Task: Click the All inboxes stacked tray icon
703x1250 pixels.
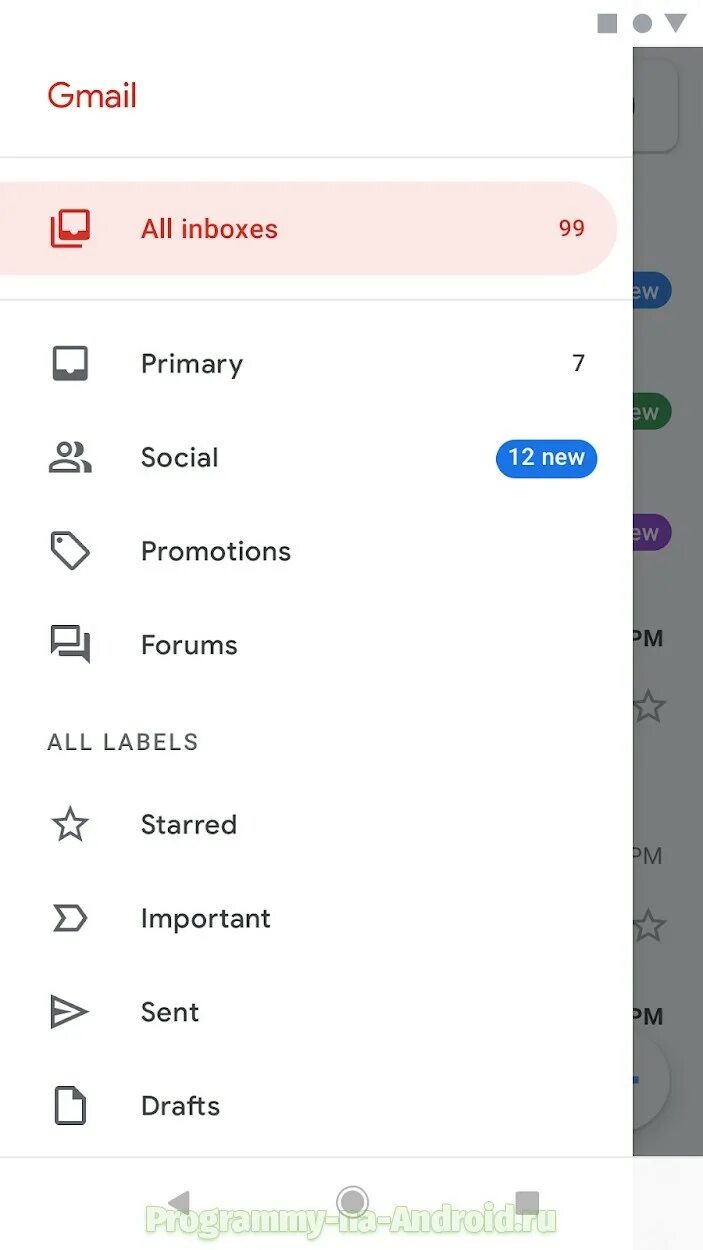Action: [x=70, y=229]
